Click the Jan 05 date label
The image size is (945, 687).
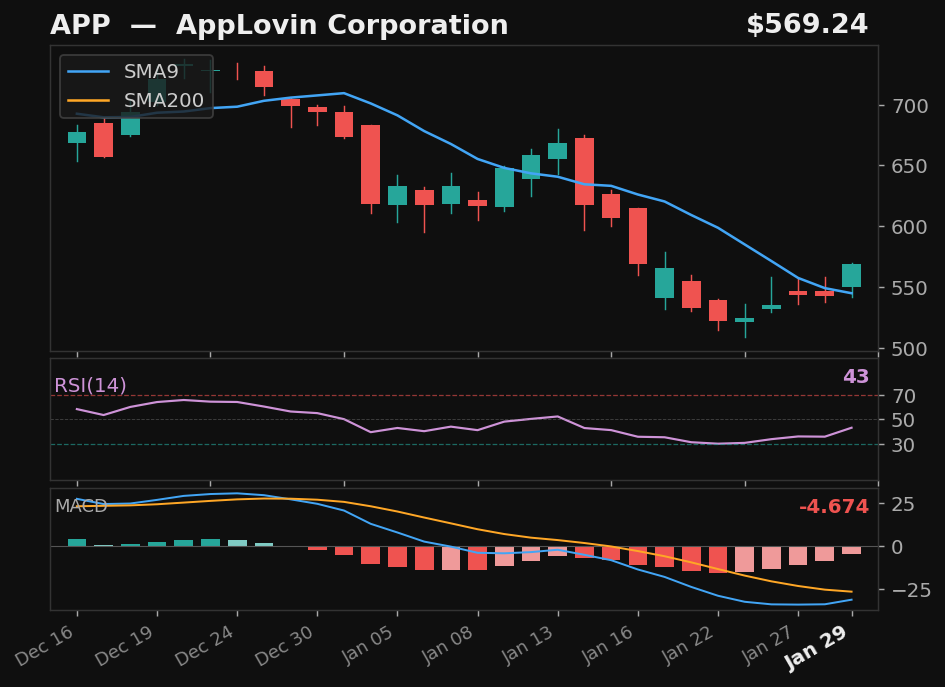coord(368,645)
